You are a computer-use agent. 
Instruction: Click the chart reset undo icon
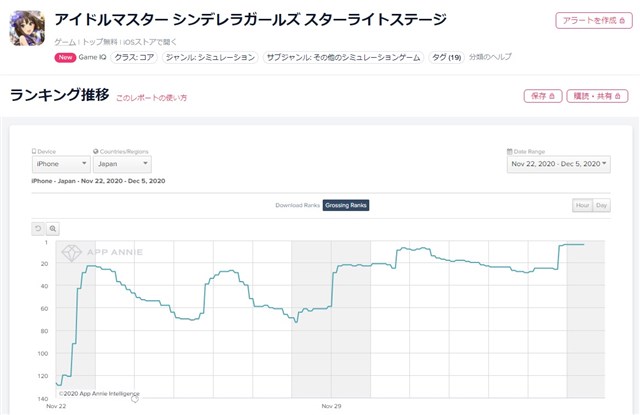[x=38, y=229]
